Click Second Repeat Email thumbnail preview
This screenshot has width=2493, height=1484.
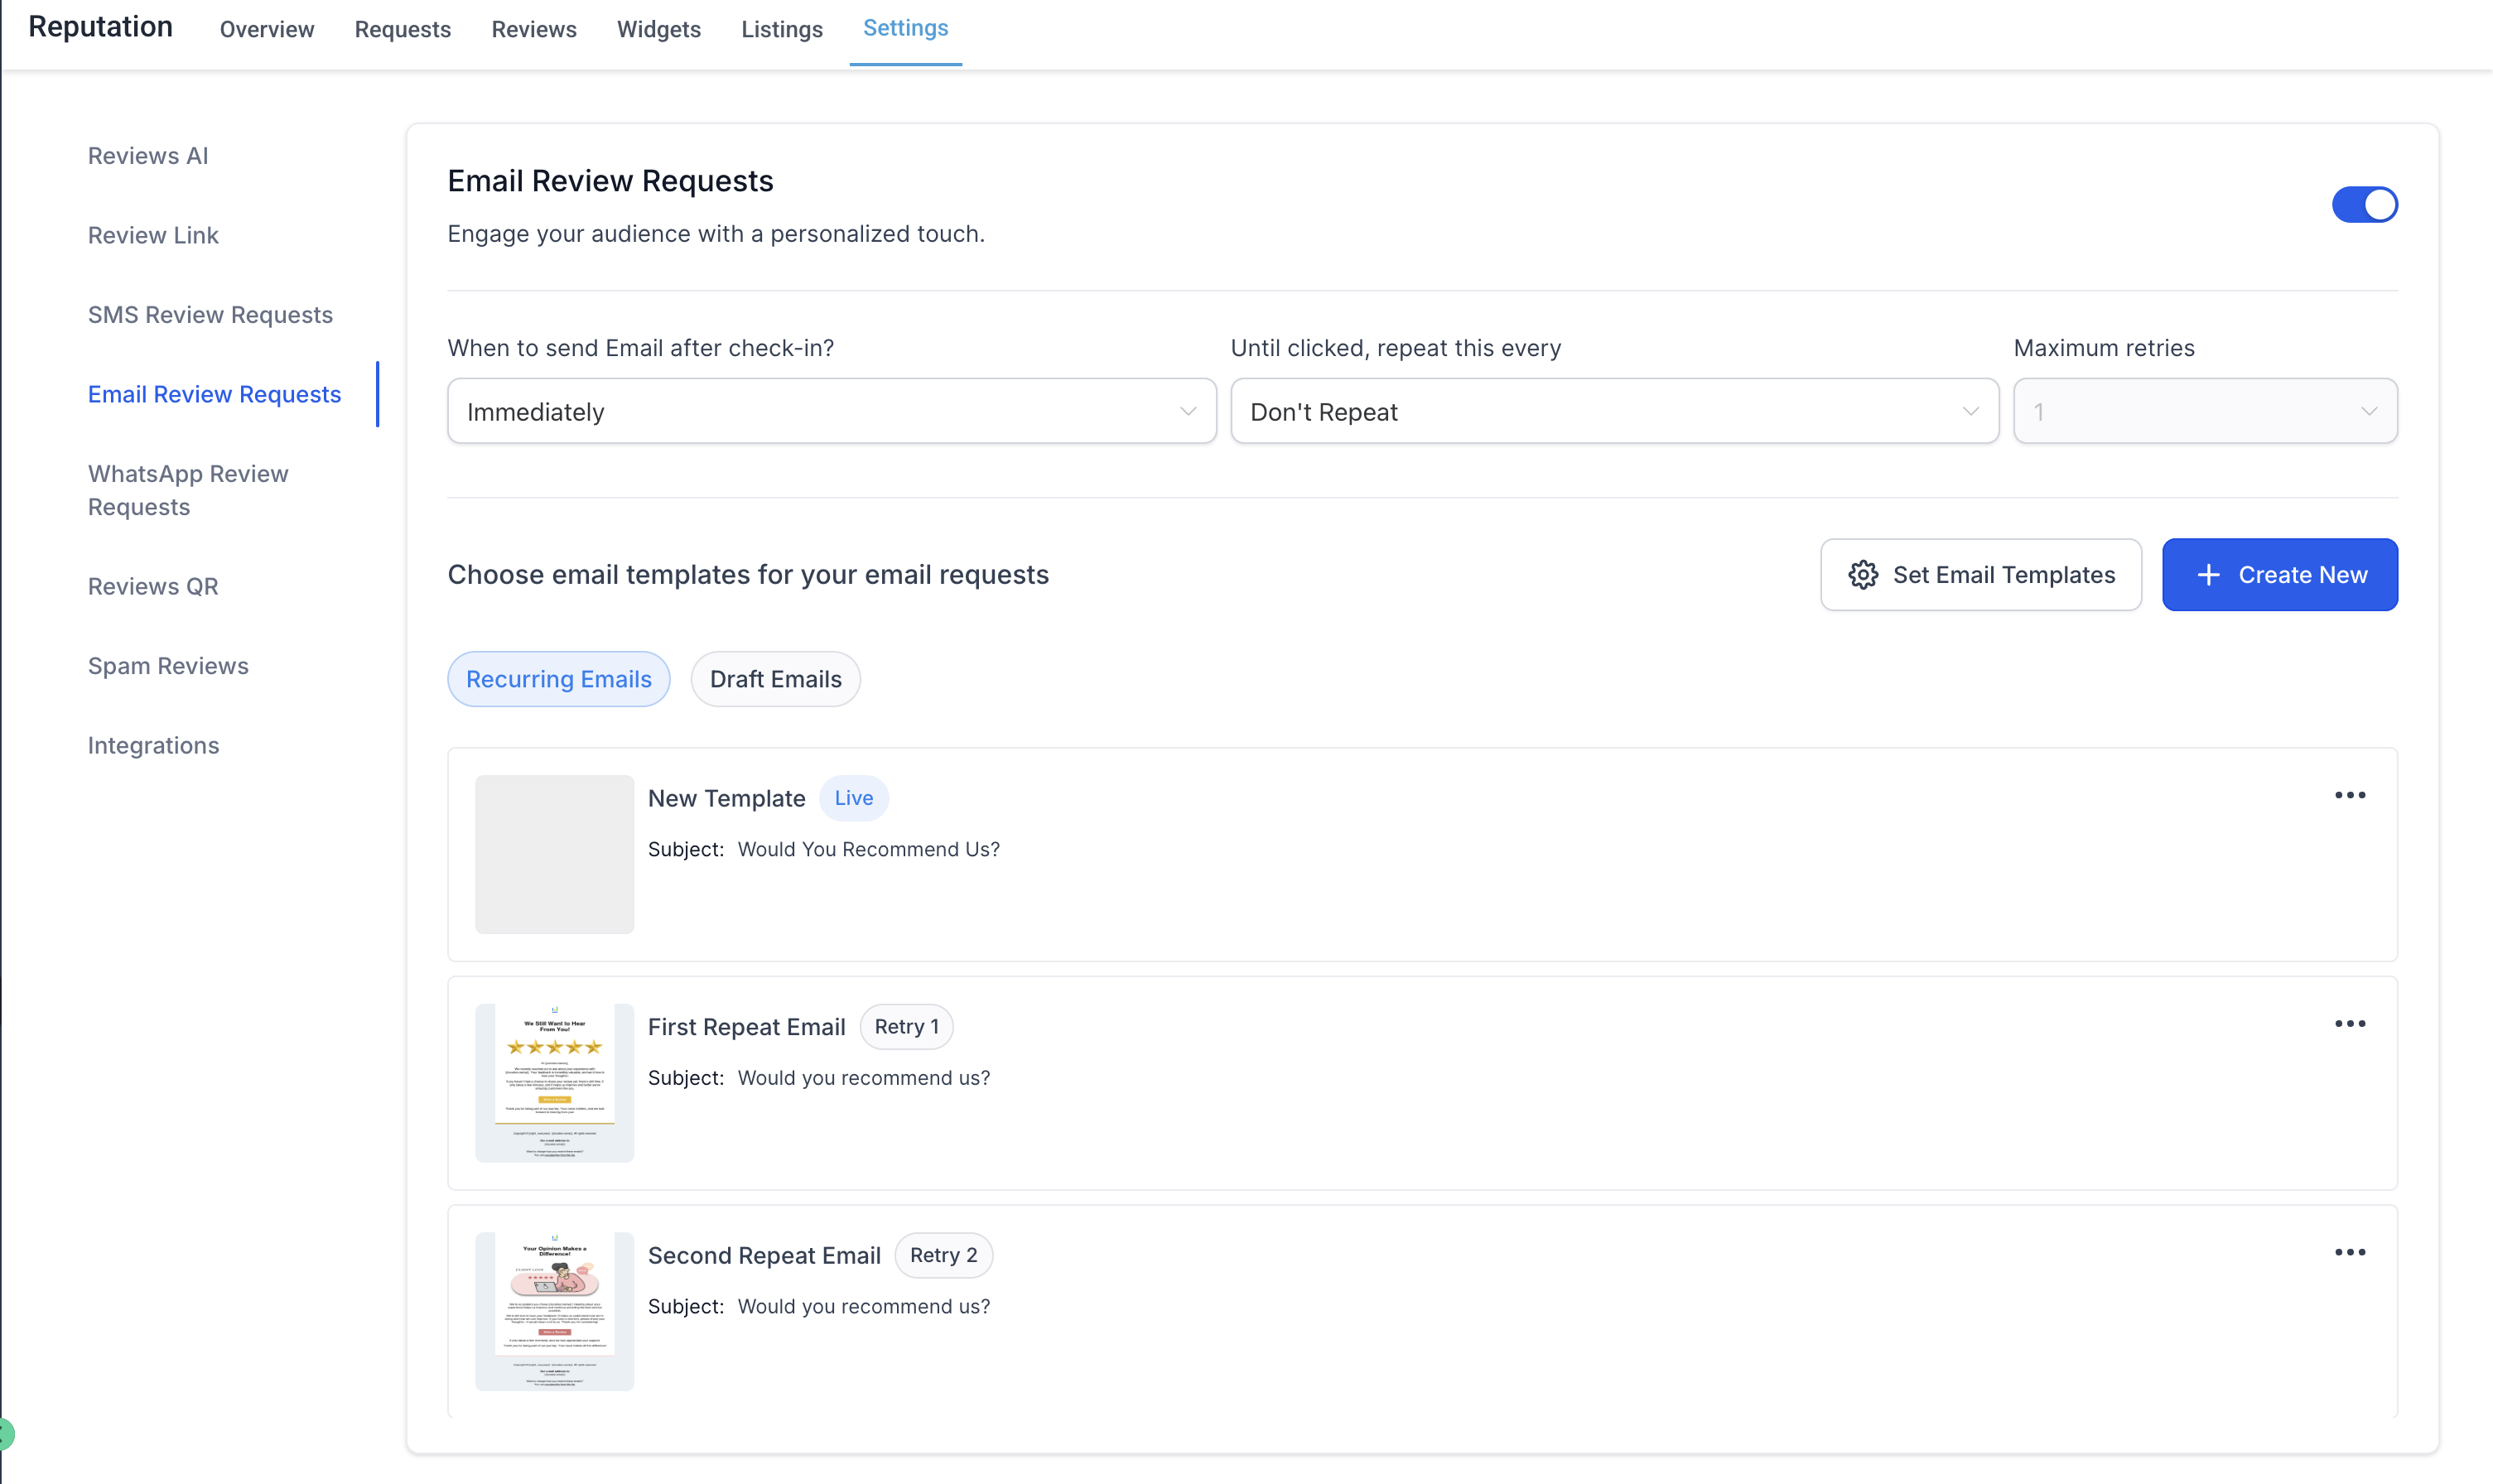coord(554,1310)
